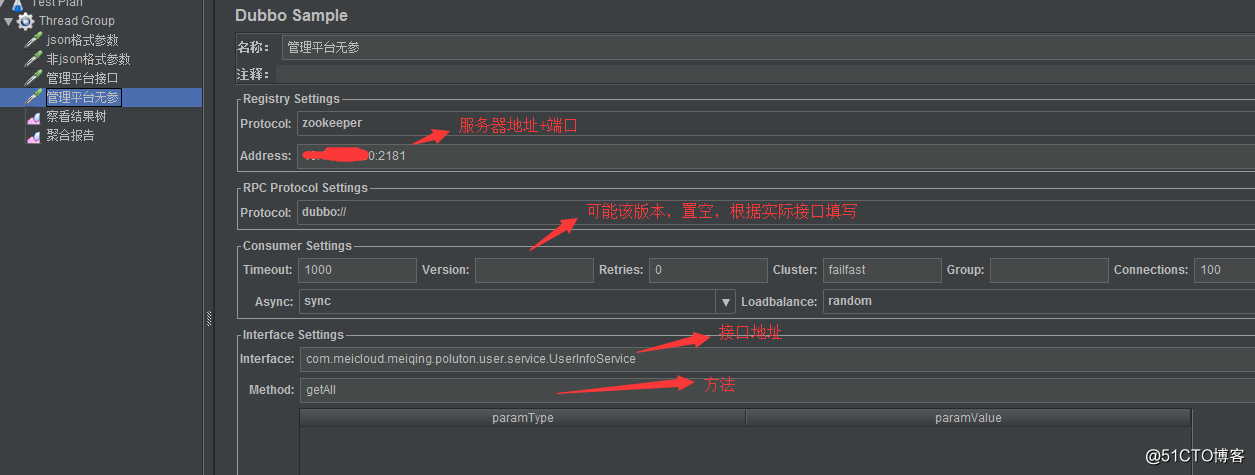Open 察看结果树 results listener
Screen dimensions: 1255x475
click(x=76, y=117)
